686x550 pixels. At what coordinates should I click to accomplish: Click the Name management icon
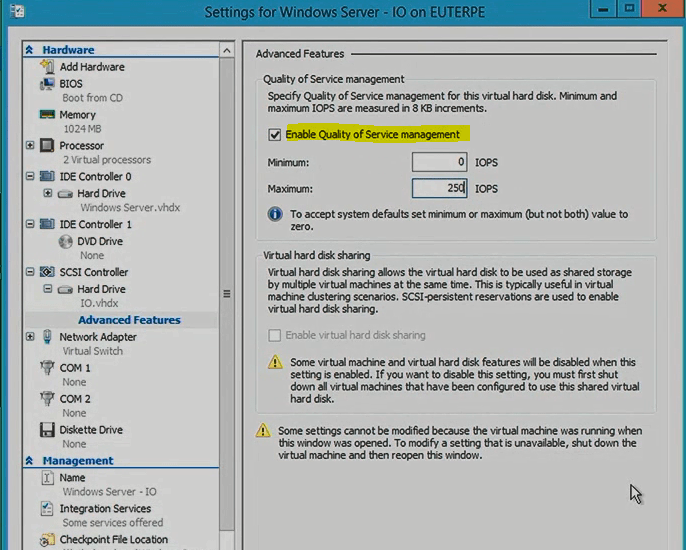point(47,477)
